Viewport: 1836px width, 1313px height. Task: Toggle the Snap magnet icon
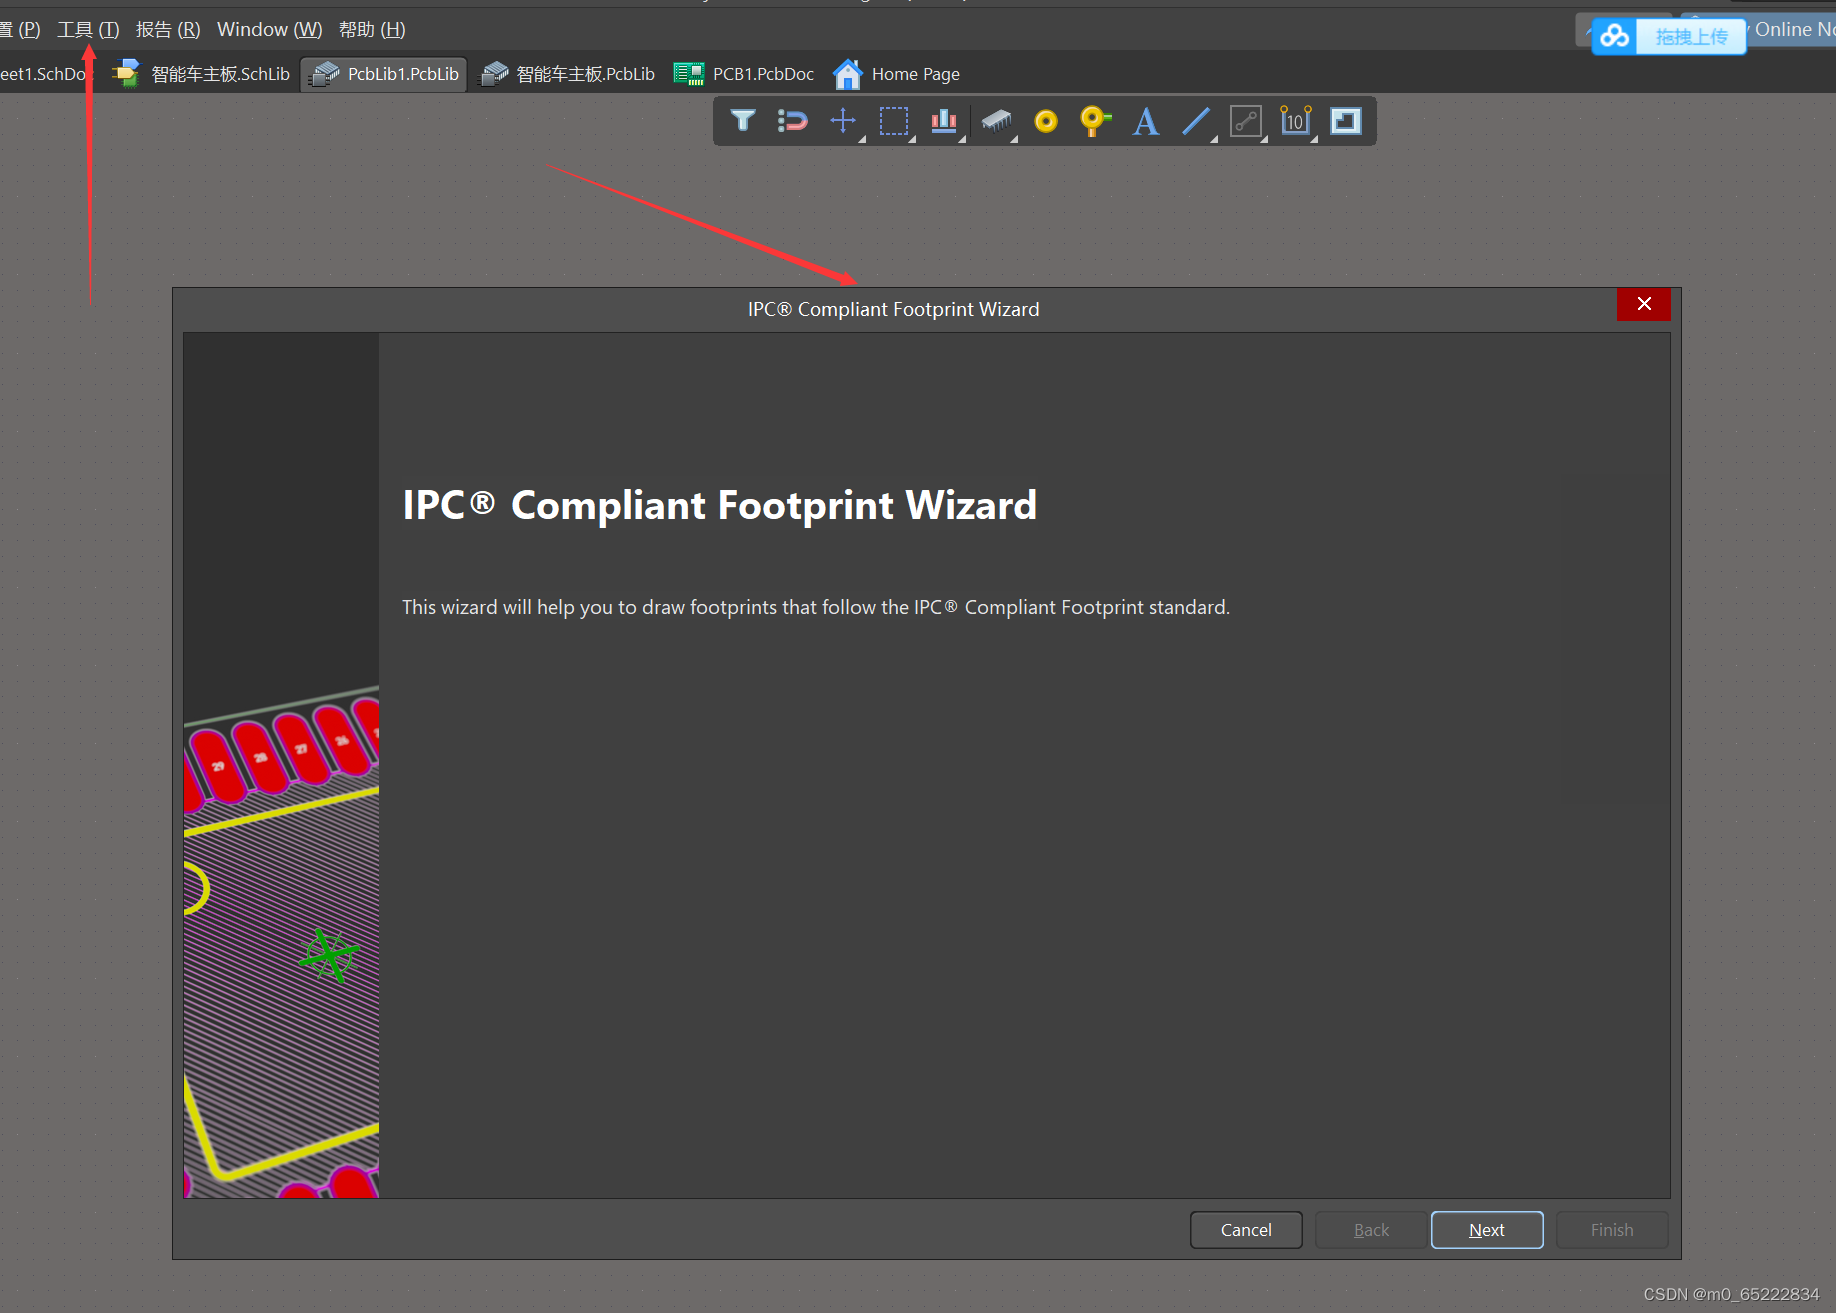(x=792, y=121)
